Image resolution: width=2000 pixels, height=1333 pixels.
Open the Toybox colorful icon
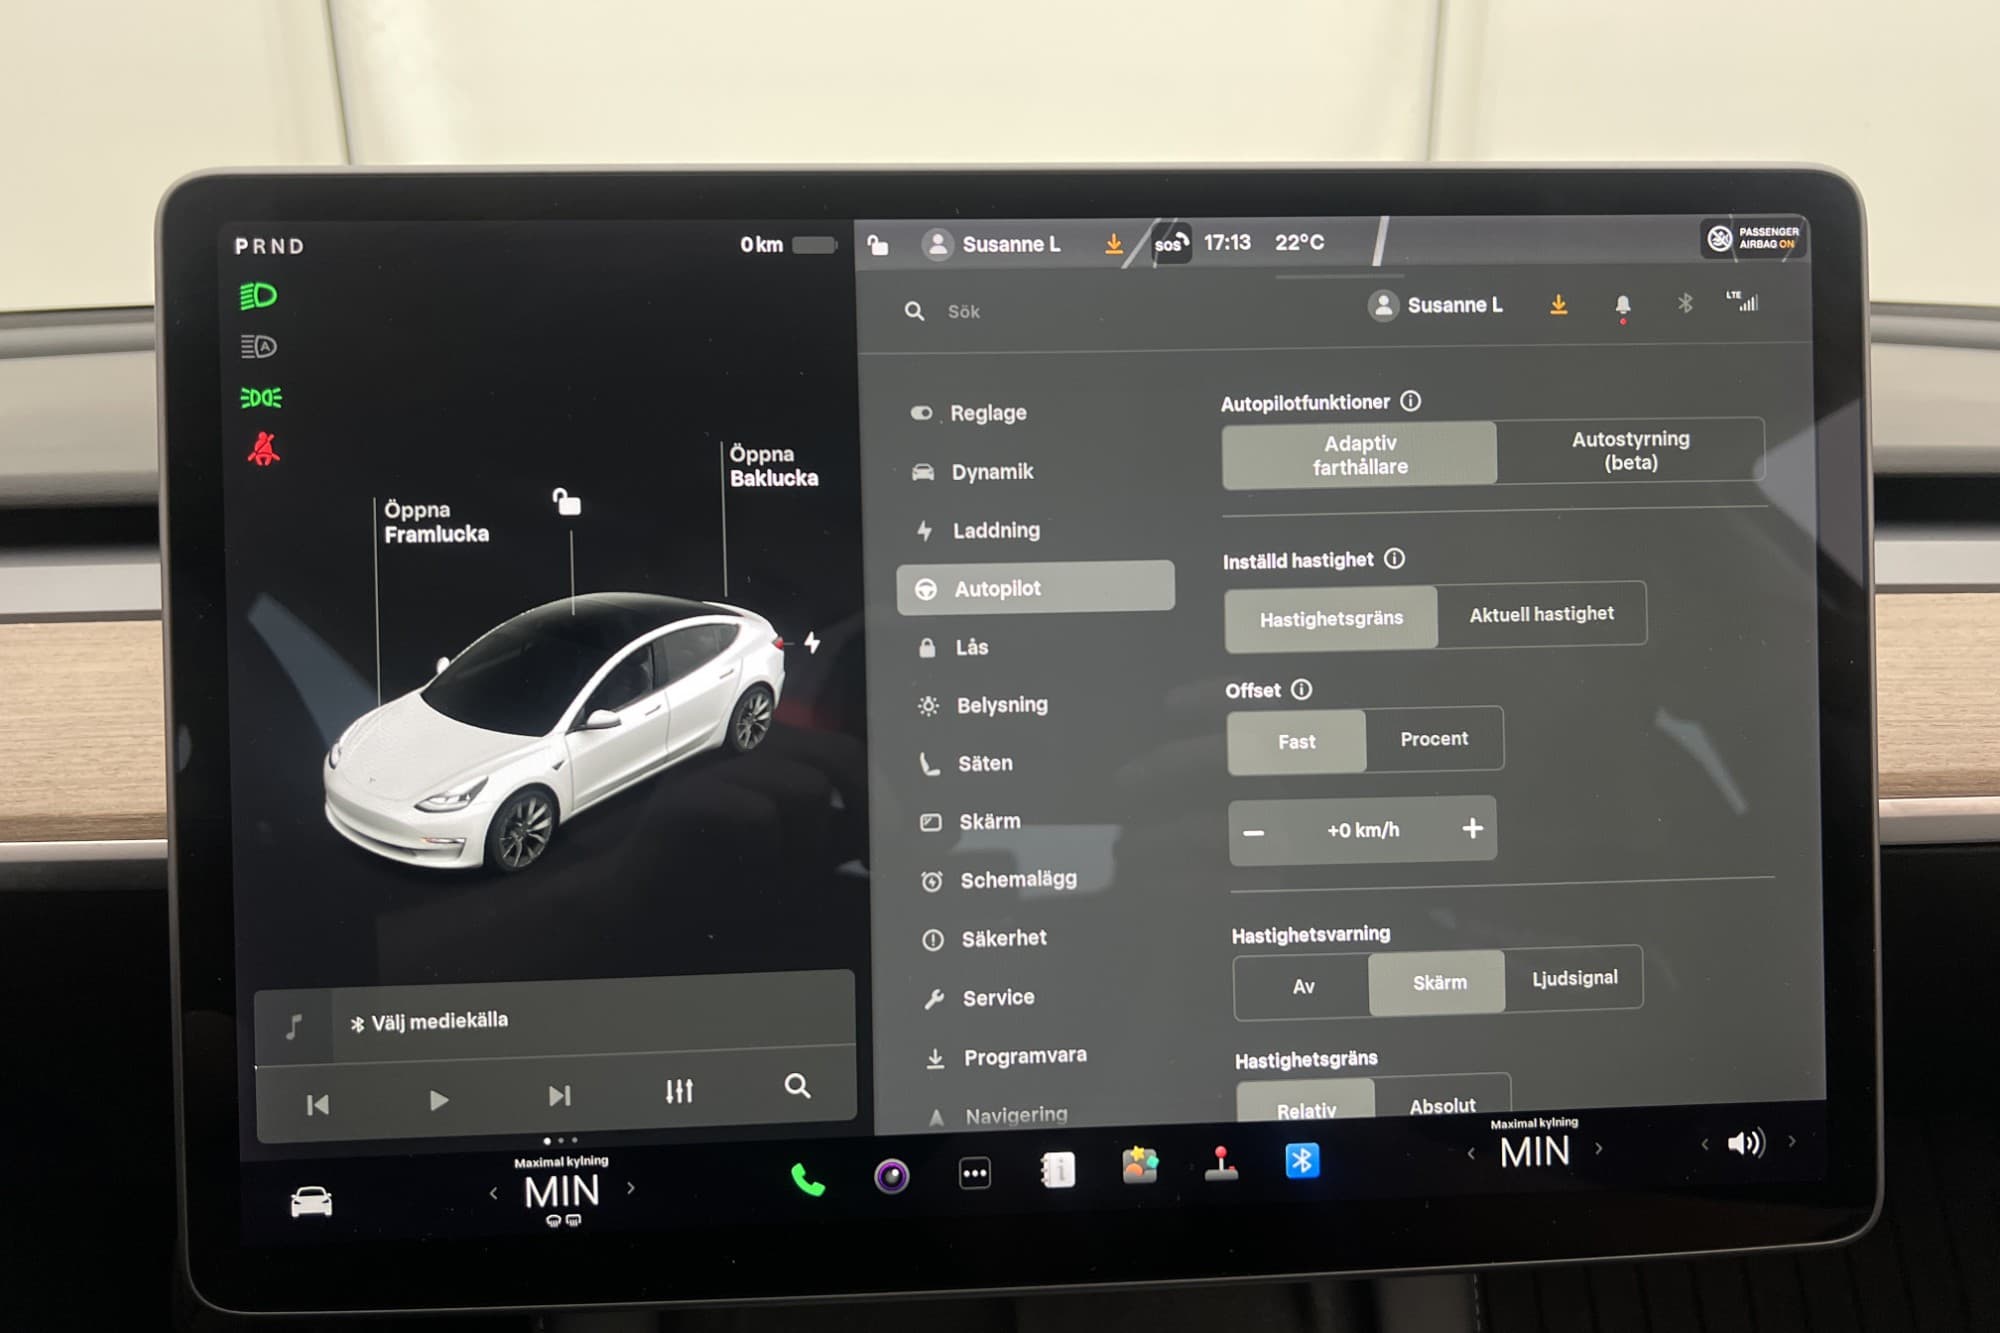point(1140,1165)
